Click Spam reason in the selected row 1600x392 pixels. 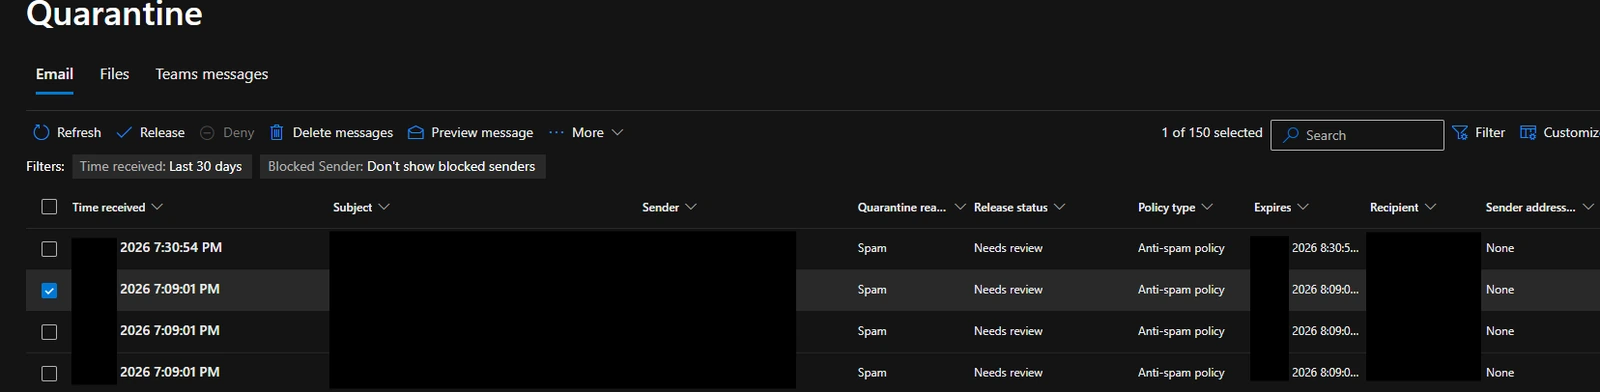point(872,290)
